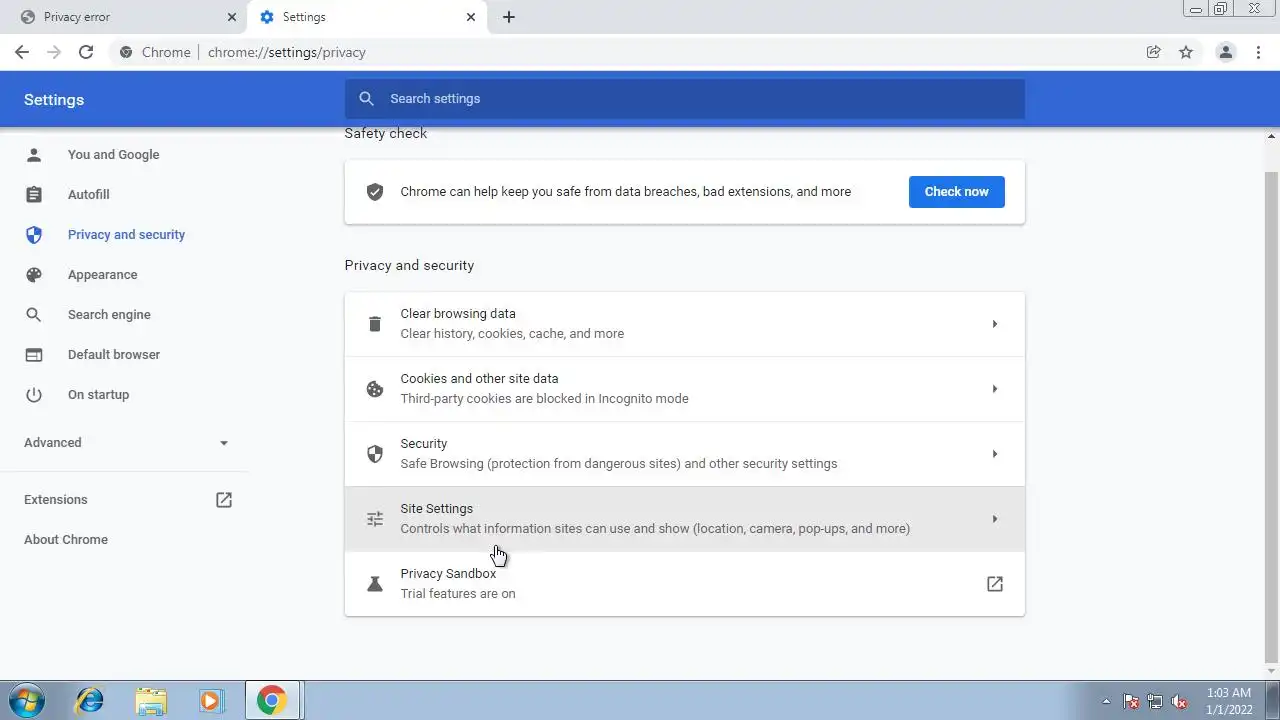This screenshot has width=1280, height=720.
Task: Click the flask icon for Privacy Sandbox
Action: 375,584
